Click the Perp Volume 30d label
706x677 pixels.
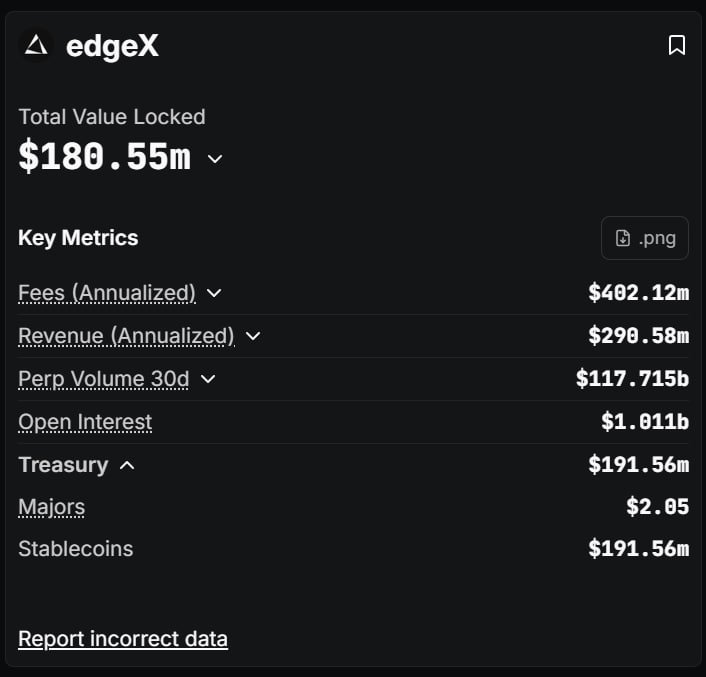pyautogui.click(x=103, y=379)
